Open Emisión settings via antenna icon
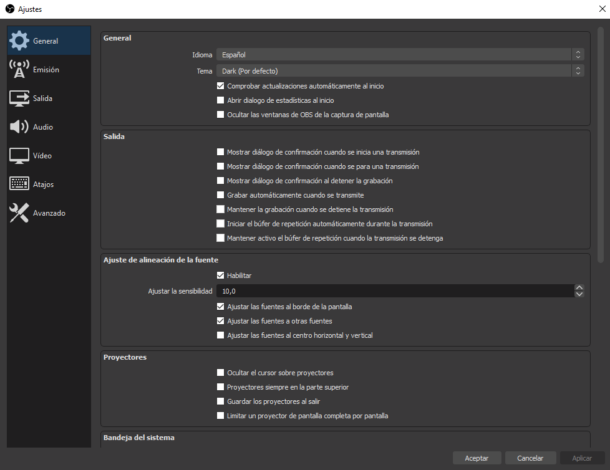 pos(19,69)
